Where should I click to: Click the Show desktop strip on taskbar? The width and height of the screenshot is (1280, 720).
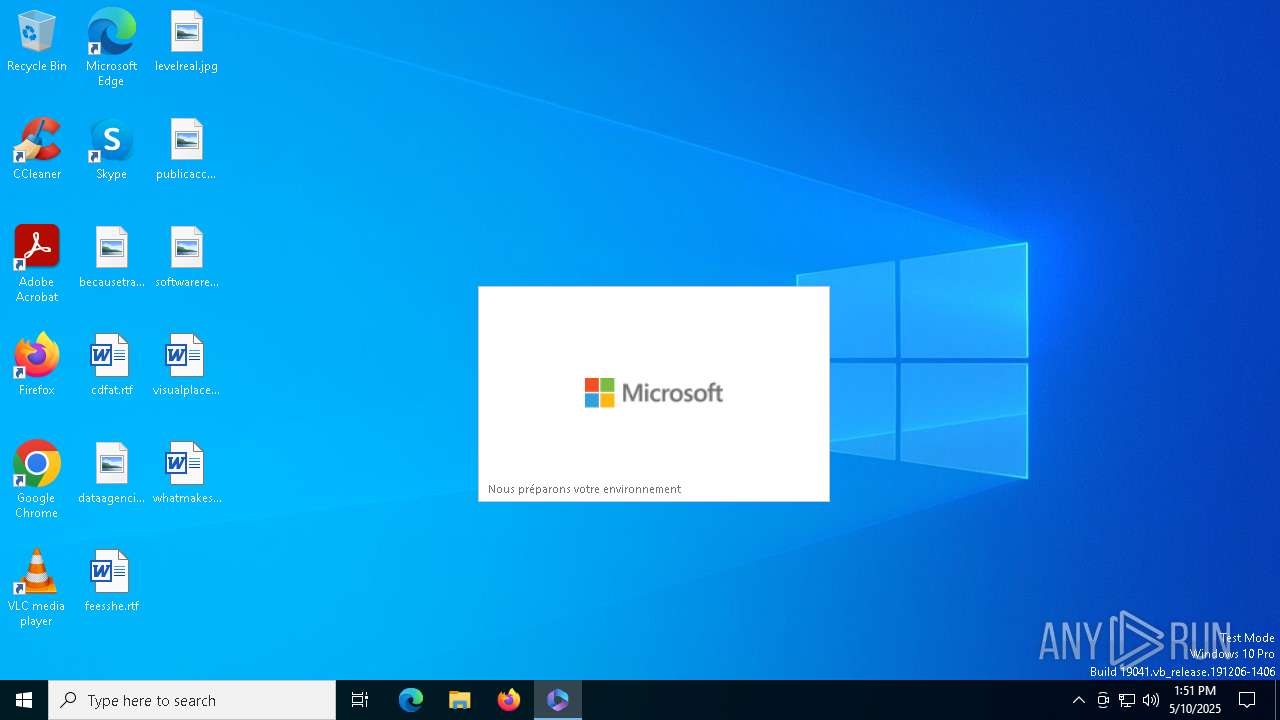1276,700
